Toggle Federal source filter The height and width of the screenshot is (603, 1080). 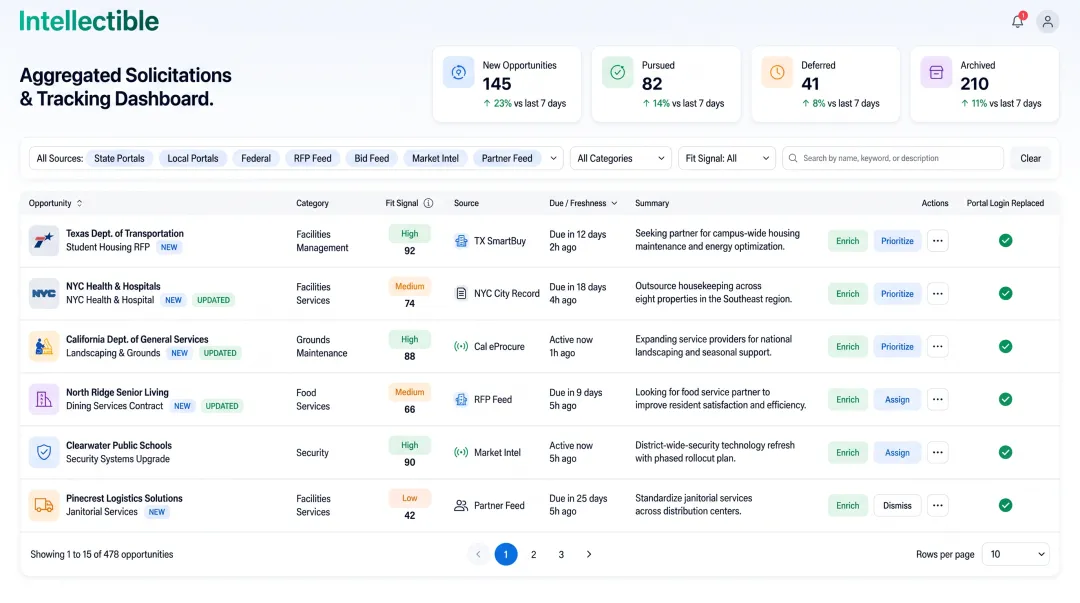pos(256,159)
